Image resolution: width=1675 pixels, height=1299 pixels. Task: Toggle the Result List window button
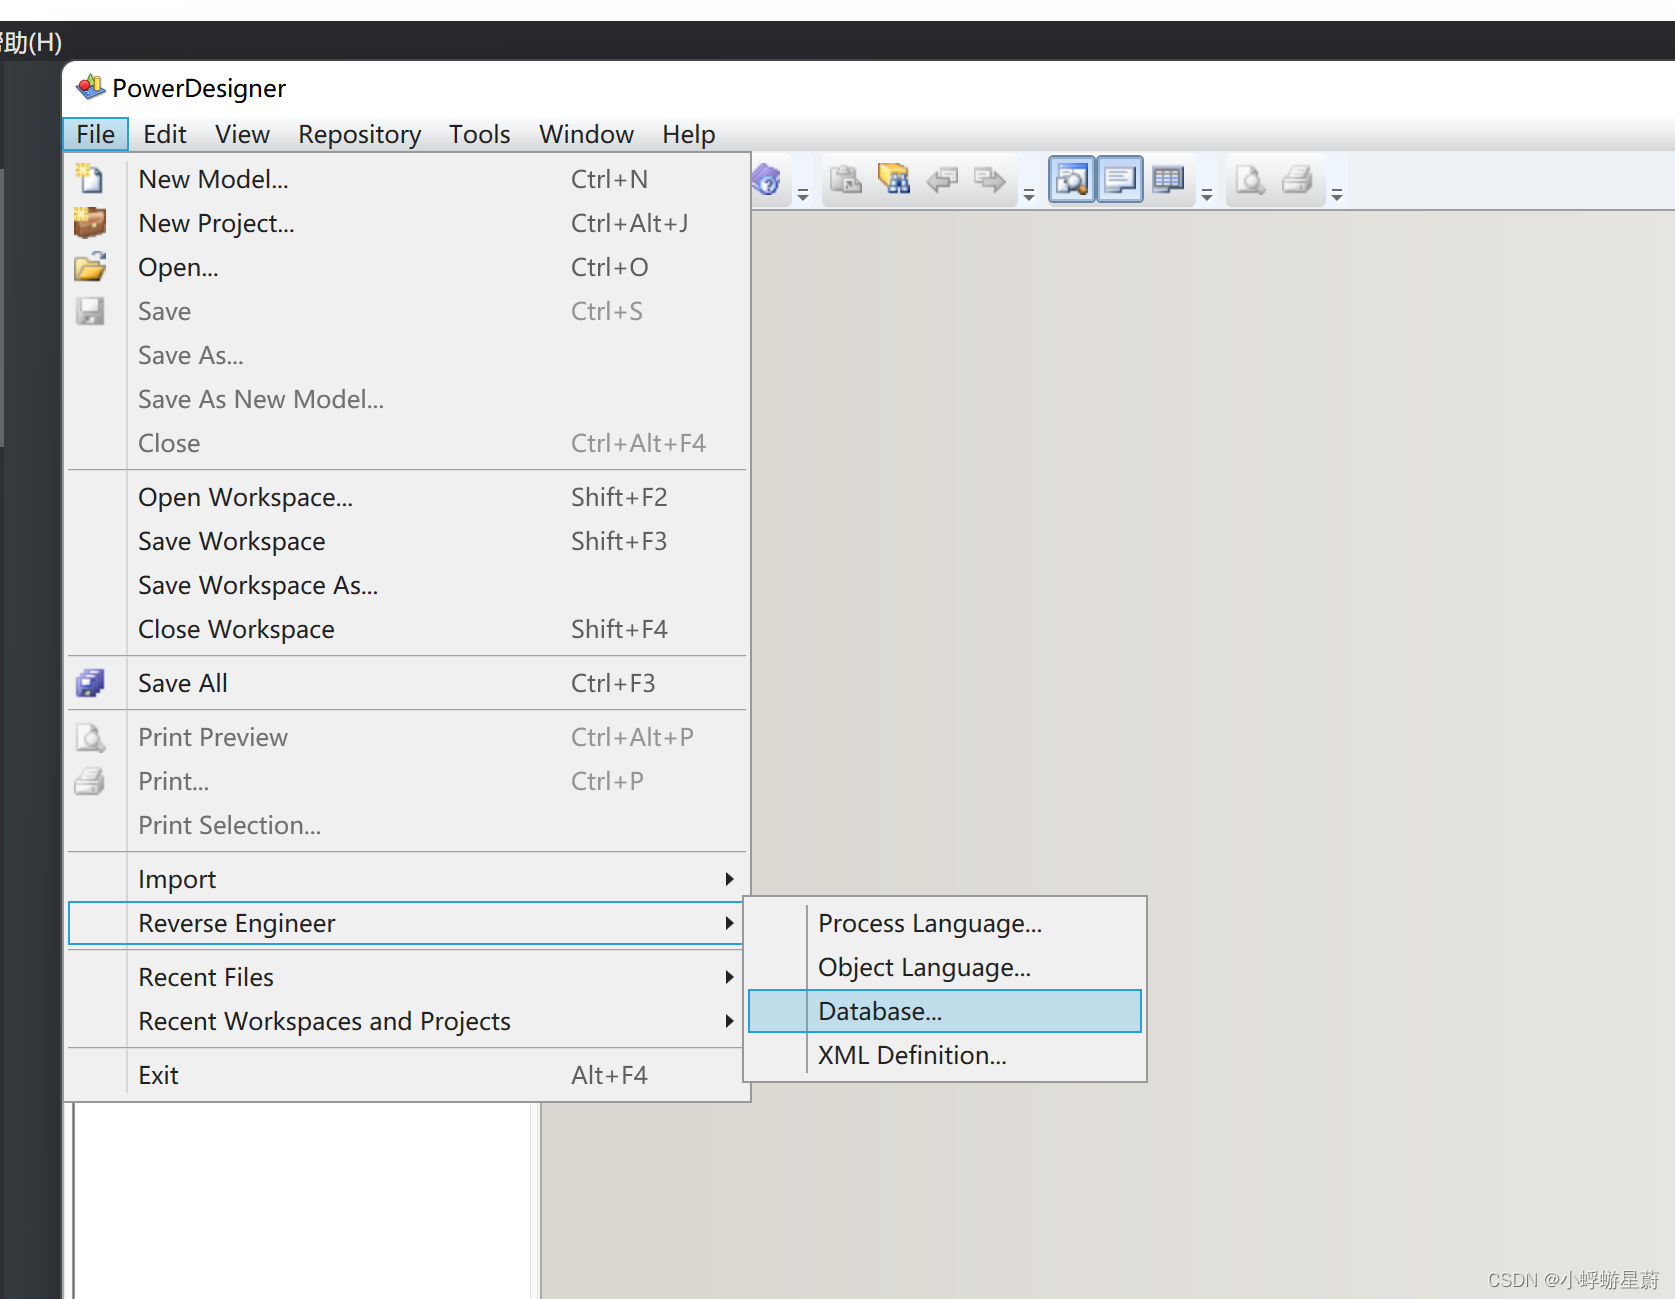[1167, 180]
